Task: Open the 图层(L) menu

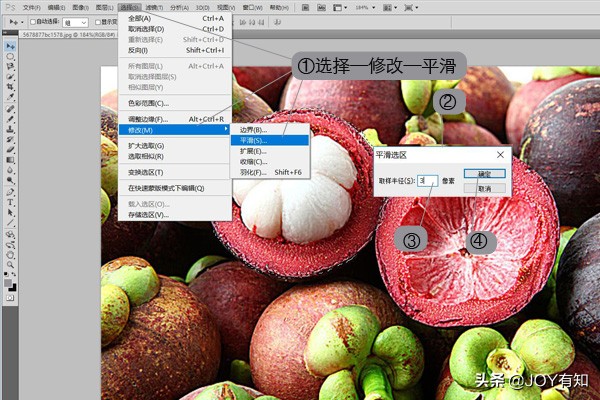Action: [104, 8]
